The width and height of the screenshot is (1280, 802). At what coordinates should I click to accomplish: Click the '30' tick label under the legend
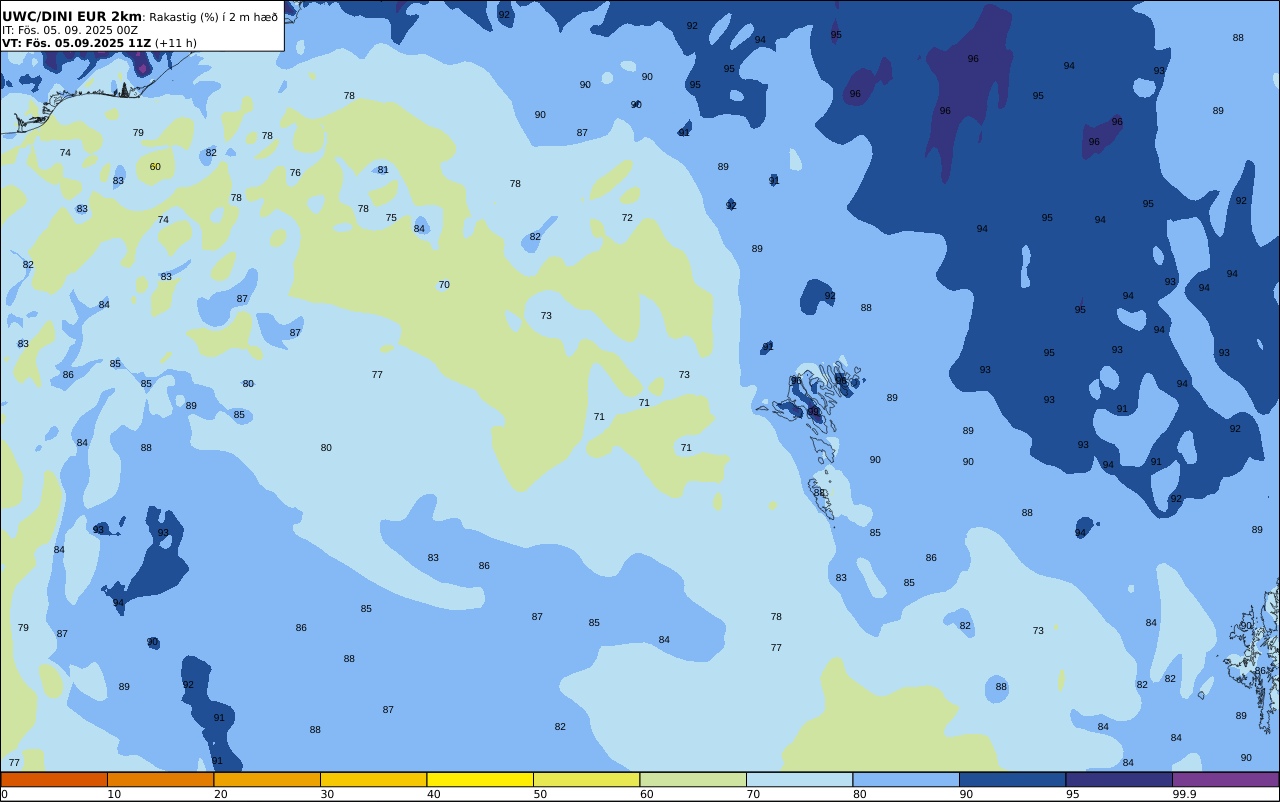coord(327,794)
